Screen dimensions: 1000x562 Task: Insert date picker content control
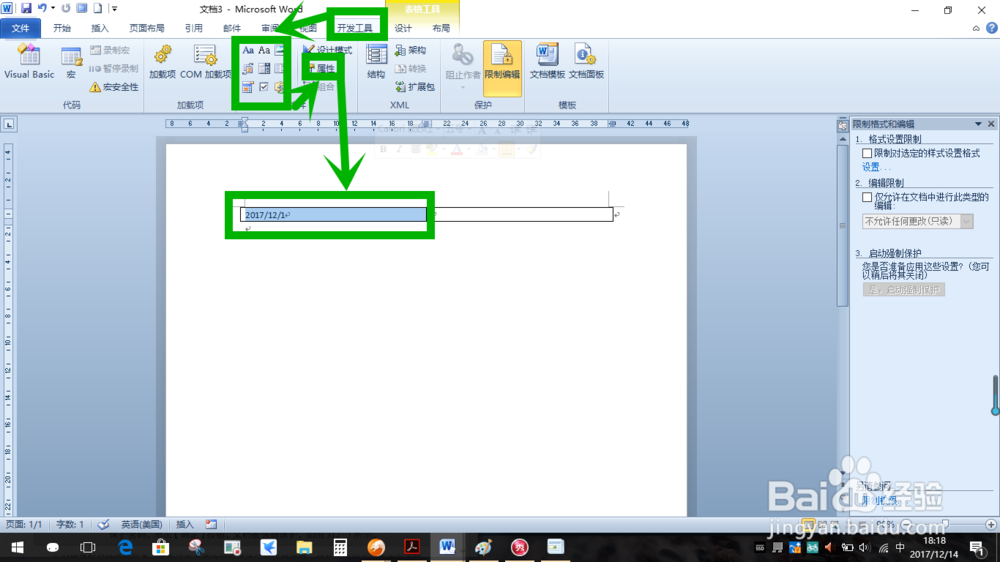[x=248, y=87]
